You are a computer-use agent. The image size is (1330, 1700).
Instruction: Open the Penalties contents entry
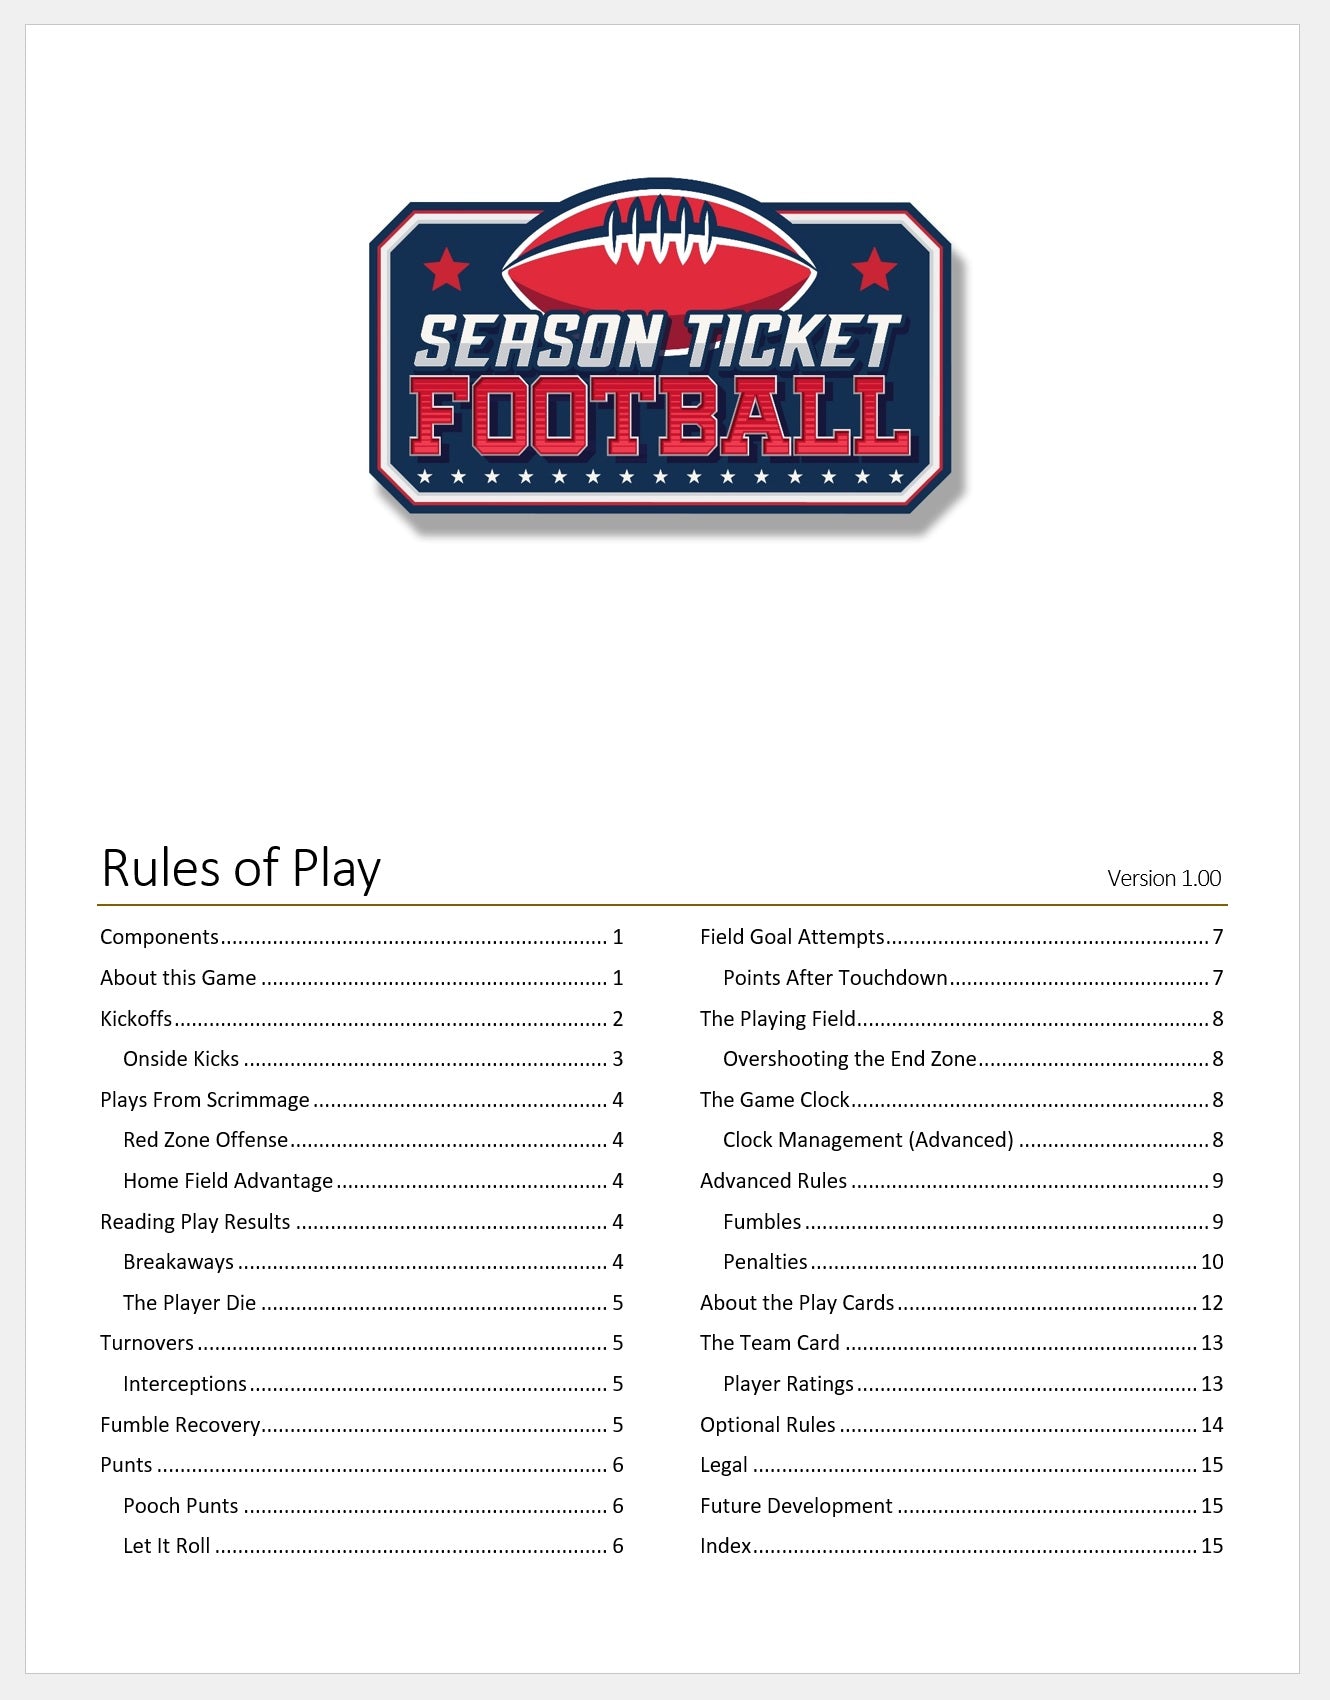point(765,1262)
